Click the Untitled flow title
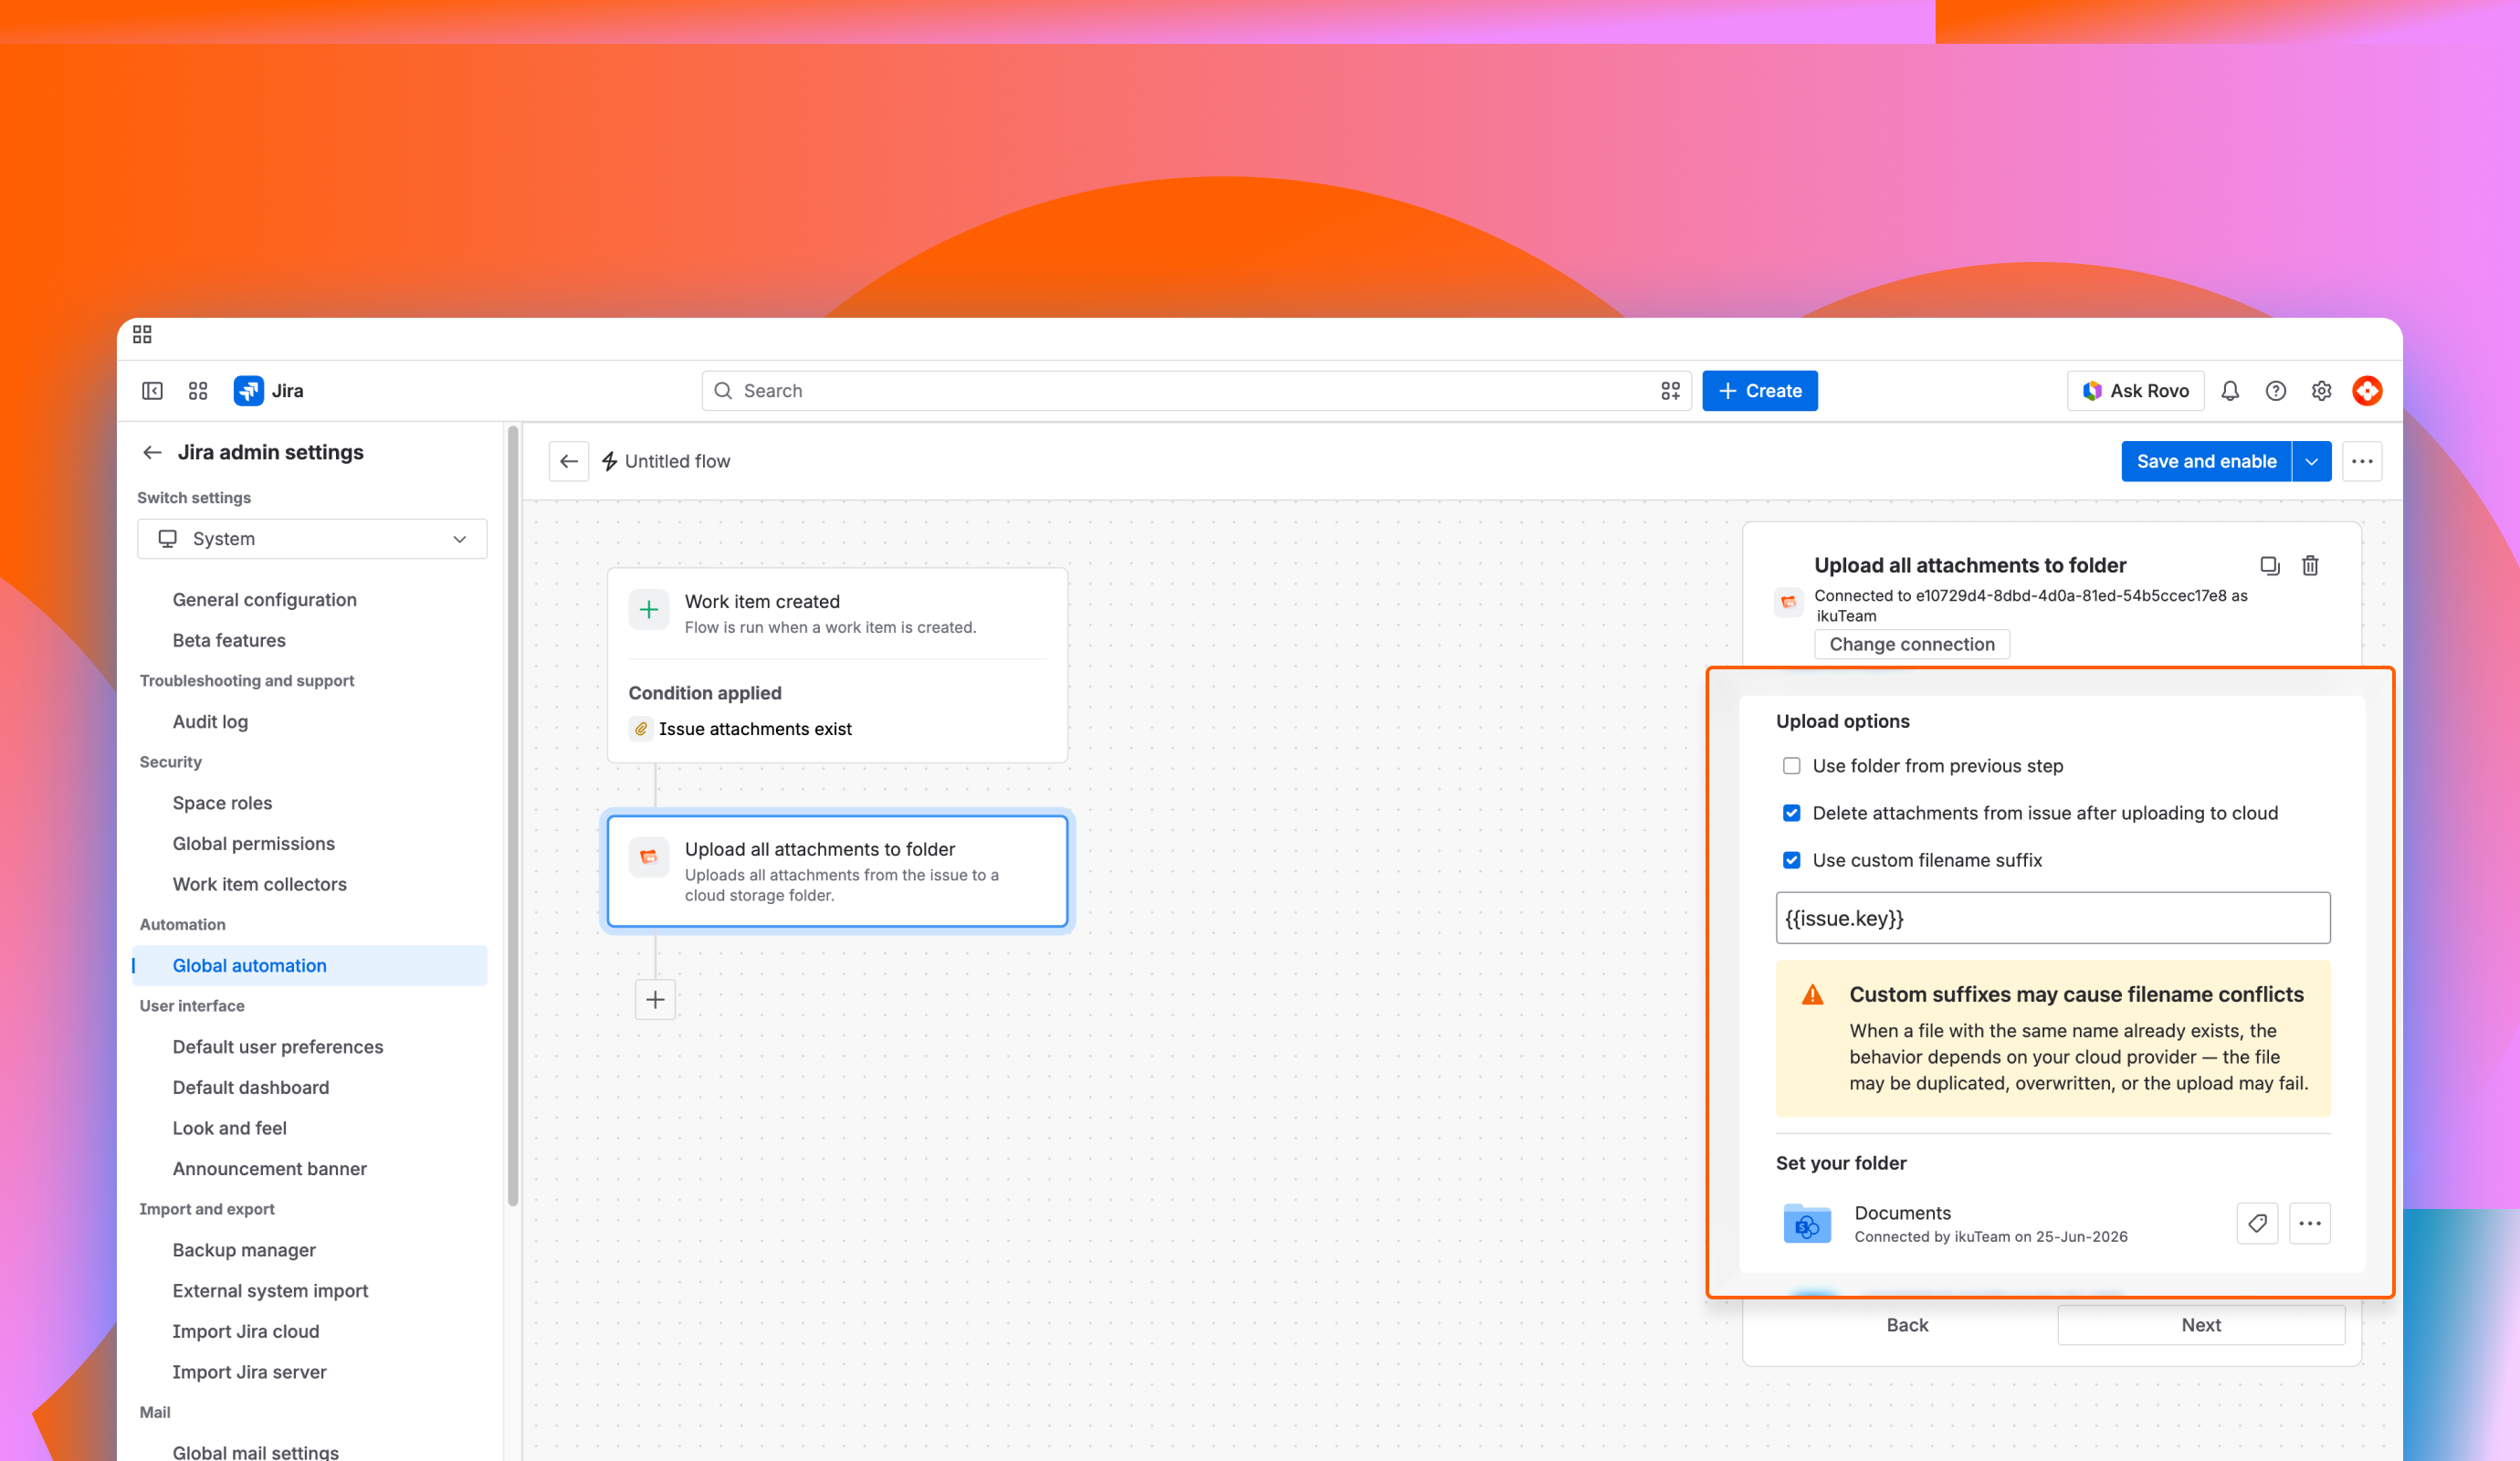2520x1461 pixels. 677,461
